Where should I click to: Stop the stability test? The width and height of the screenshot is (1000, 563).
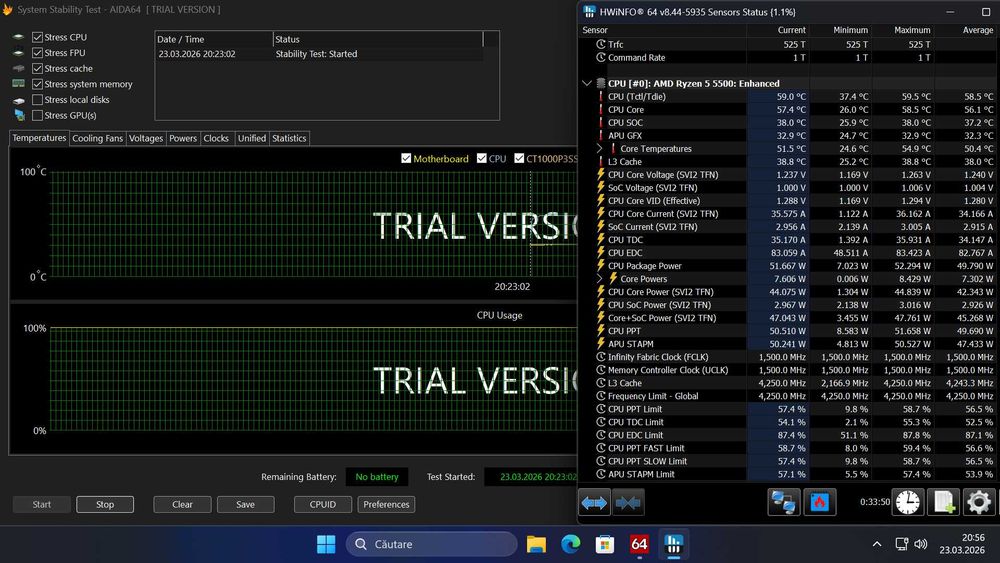point(105,504)
